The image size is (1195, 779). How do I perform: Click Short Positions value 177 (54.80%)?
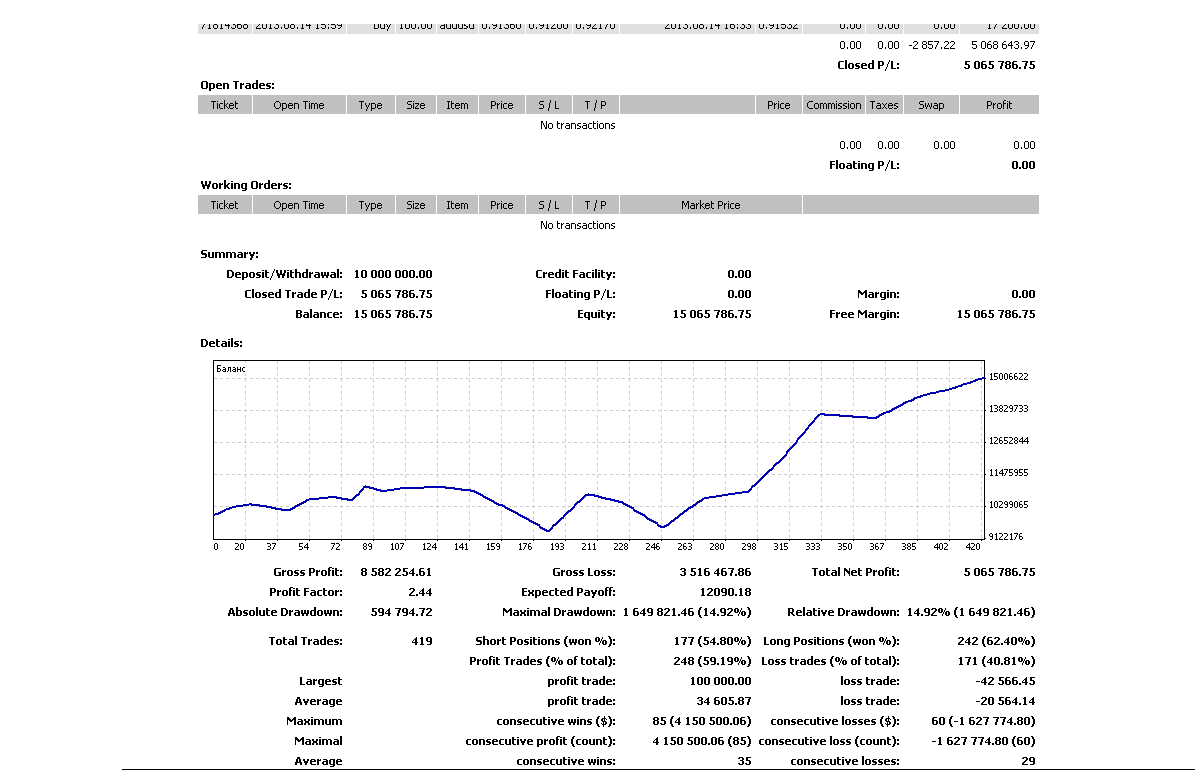point(713,641)
